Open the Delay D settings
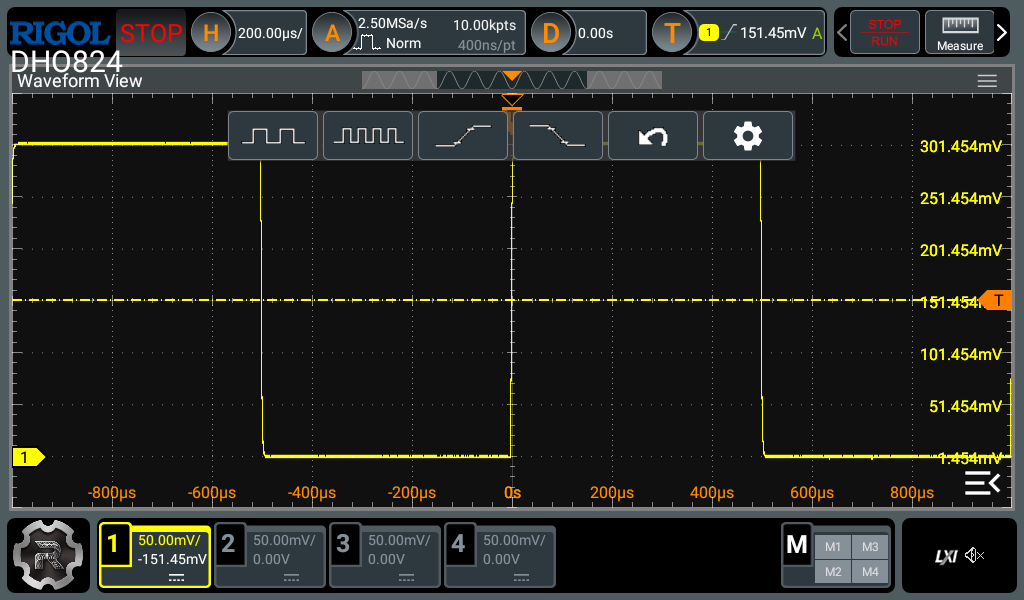 click(551, 33)
